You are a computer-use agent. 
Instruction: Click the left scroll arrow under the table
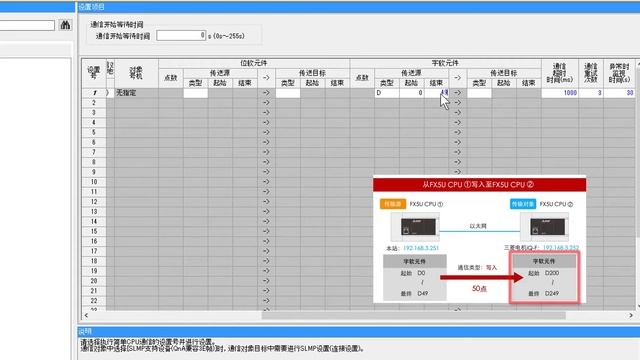[x=86, y=316]
